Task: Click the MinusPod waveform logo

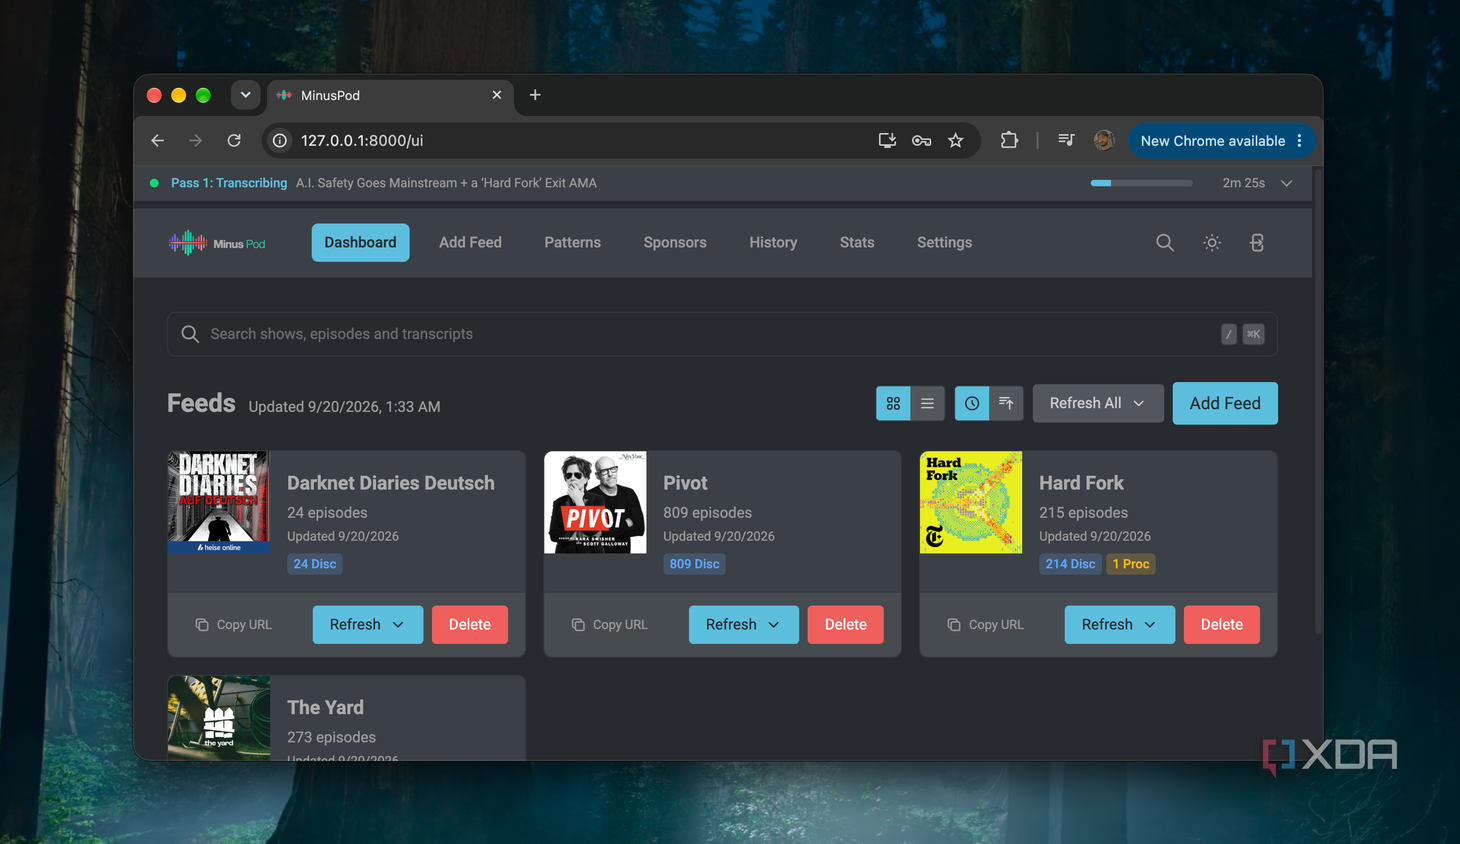Action: click(217, 243)
